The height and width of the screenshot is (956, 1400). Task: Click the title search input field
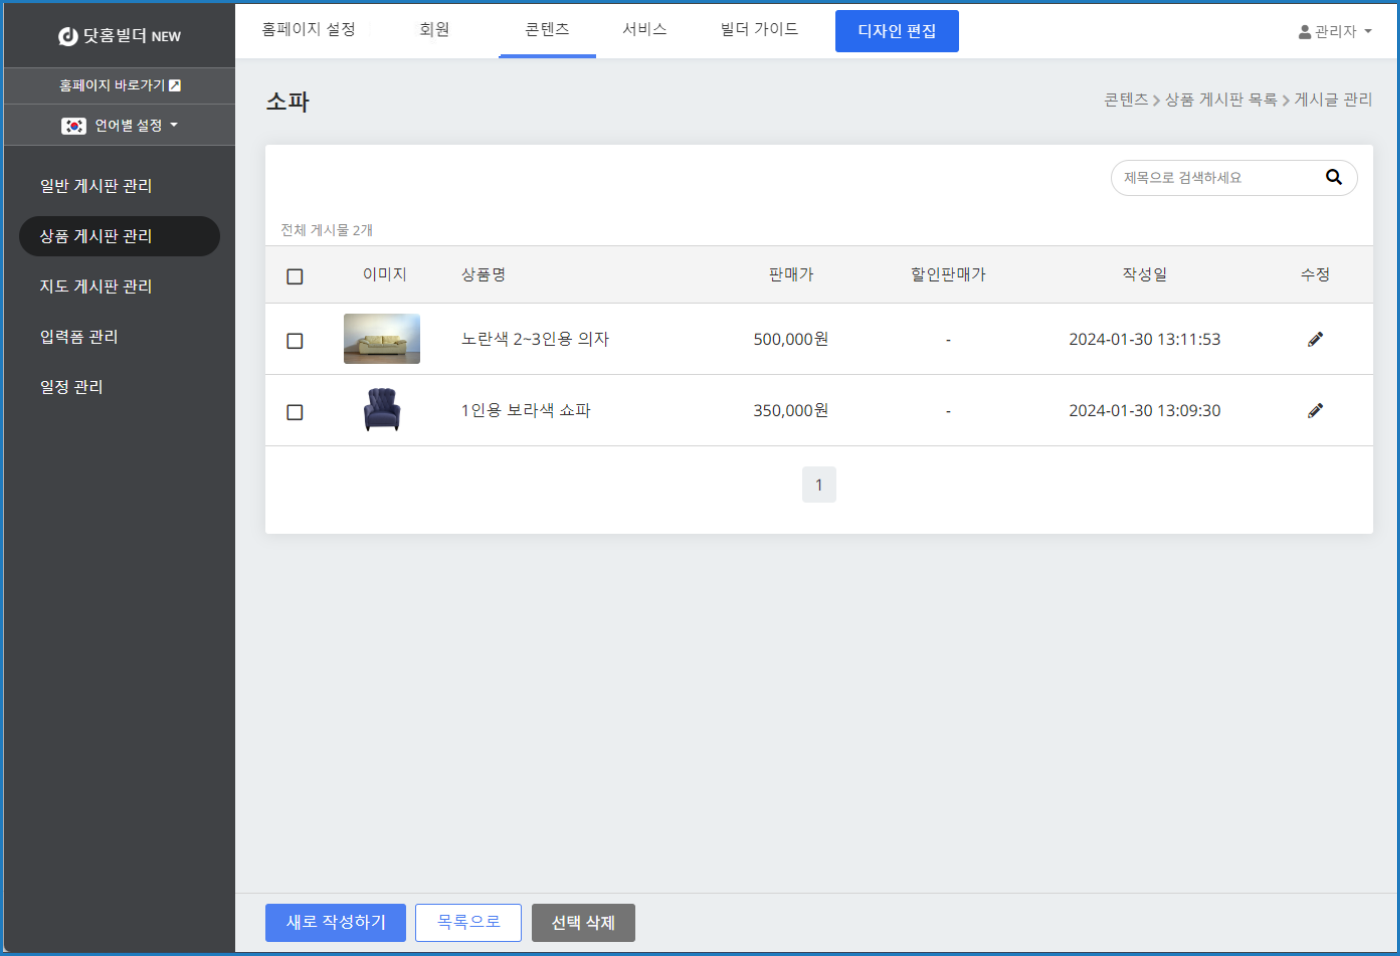(x=1215, y=178)
